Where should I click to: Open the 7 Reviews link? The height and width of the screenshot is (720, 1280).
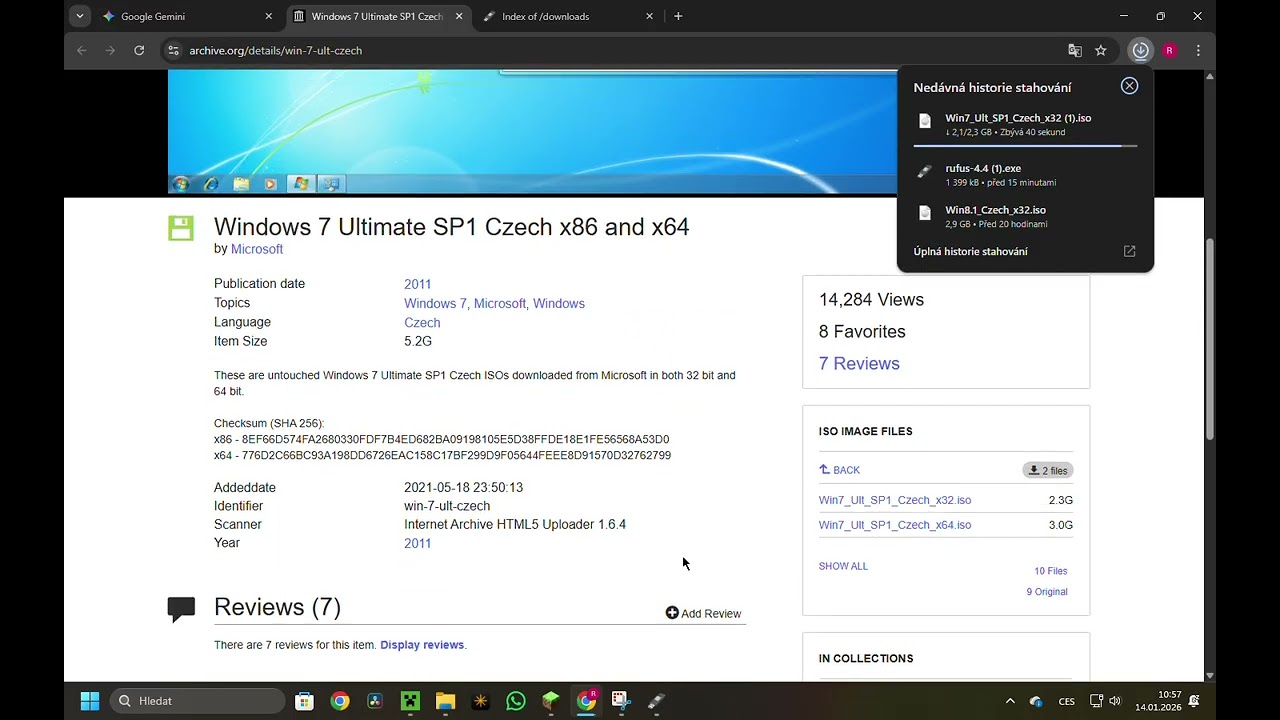click(859, 364)
